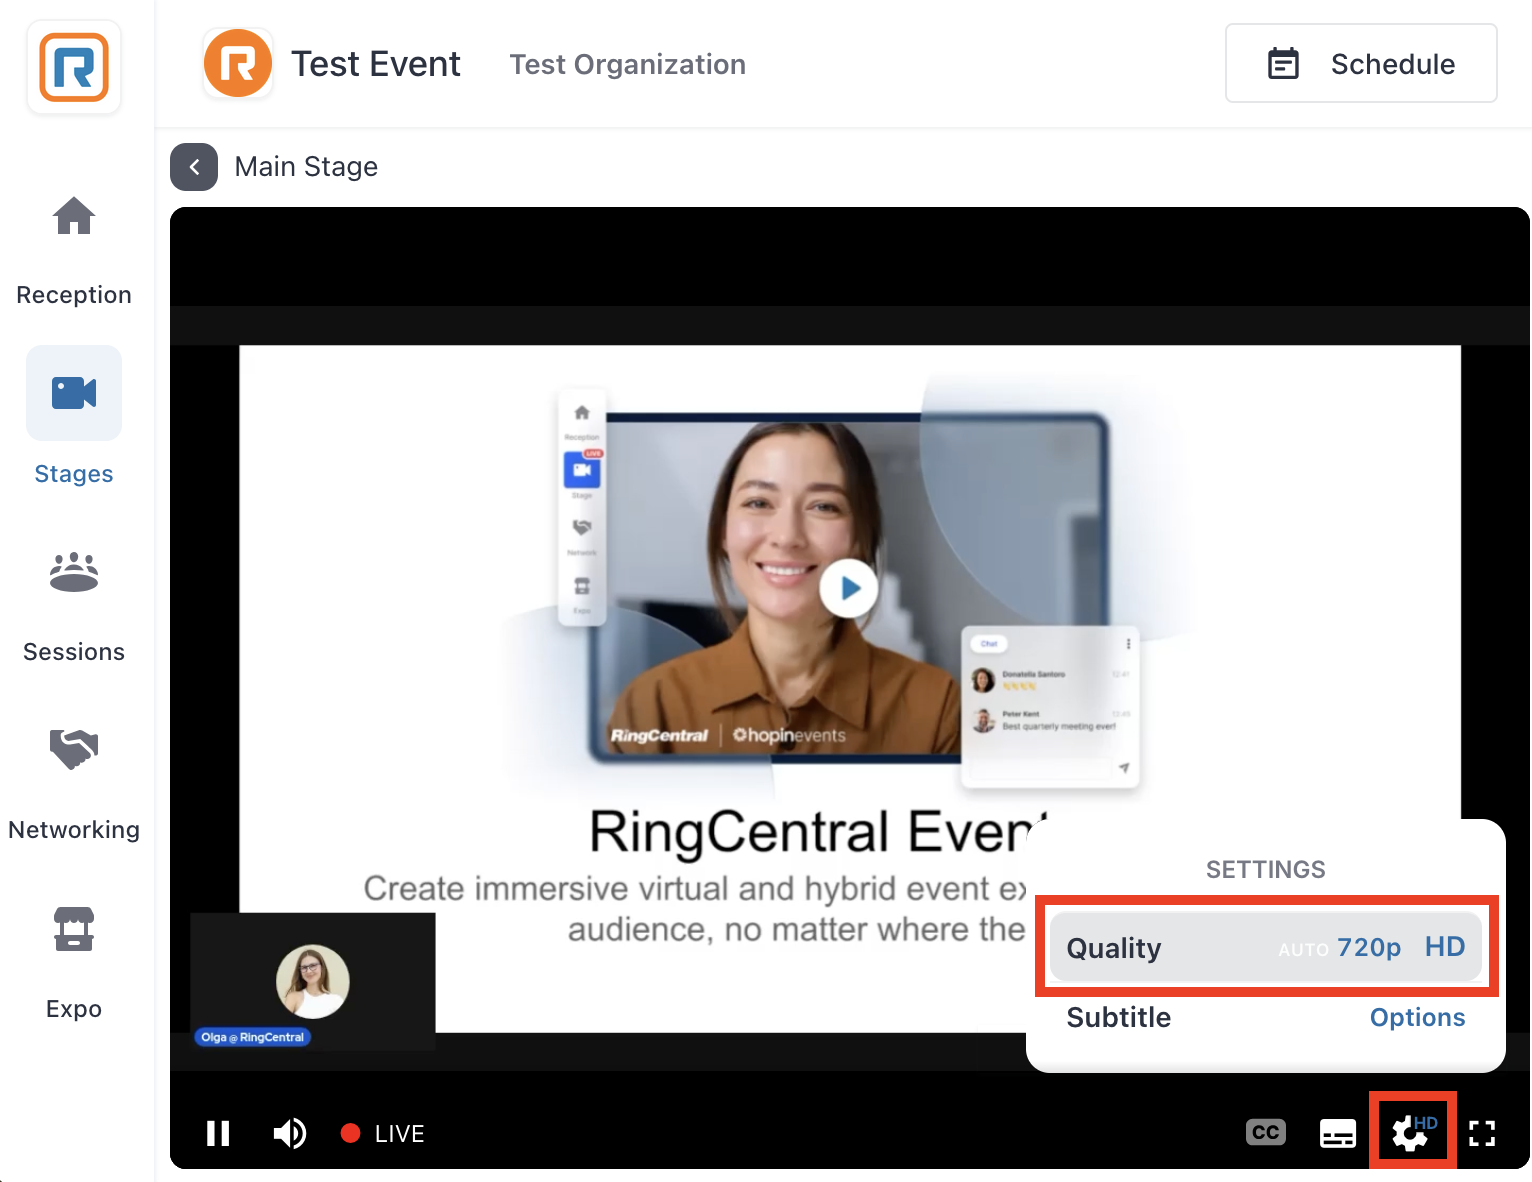Click the Expo label in sidebar
Screen dimensions: 1532x1182
coord(74,1009)
